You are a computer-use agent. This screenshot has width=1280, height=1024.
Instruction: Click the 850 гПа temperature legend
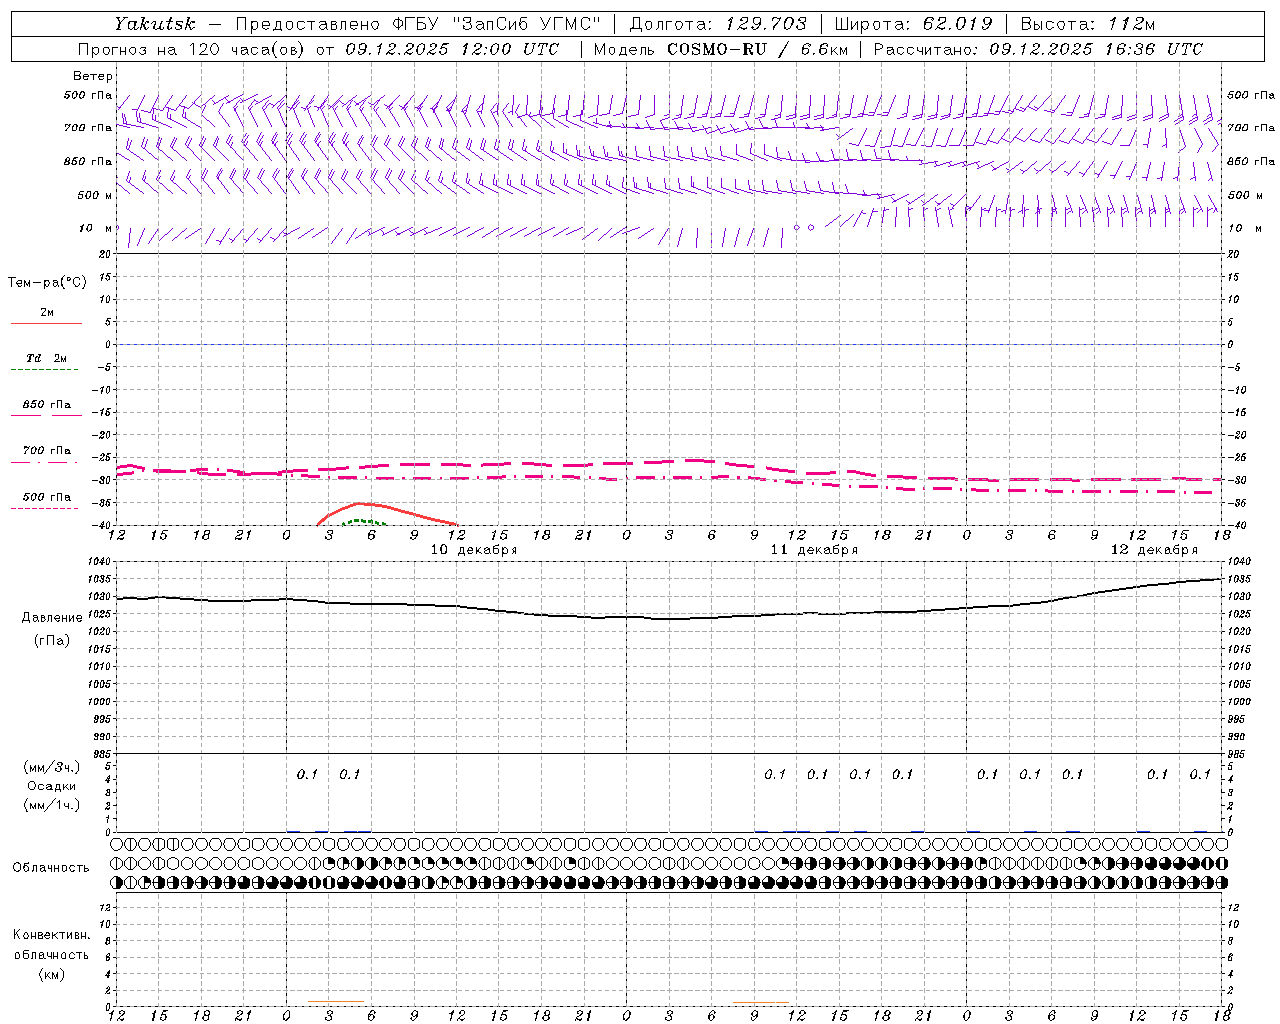click(46, 409)
